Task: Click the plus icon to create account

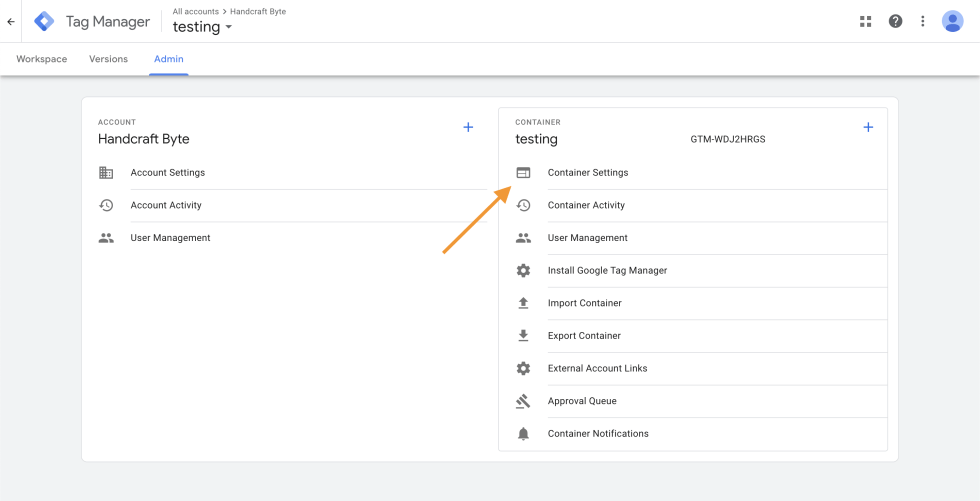Action: [x=468, y=127]
